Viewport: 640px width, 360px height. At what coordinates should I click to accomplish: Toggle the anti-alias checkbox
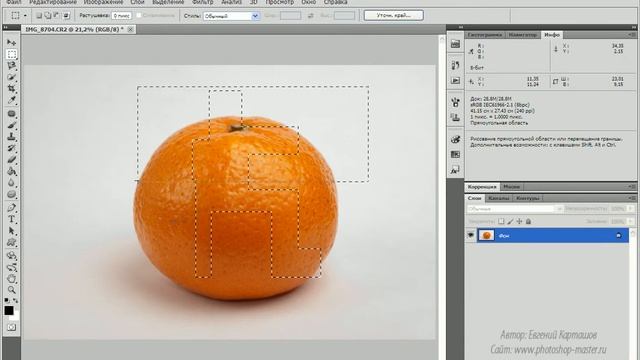(x=139, y=16)
